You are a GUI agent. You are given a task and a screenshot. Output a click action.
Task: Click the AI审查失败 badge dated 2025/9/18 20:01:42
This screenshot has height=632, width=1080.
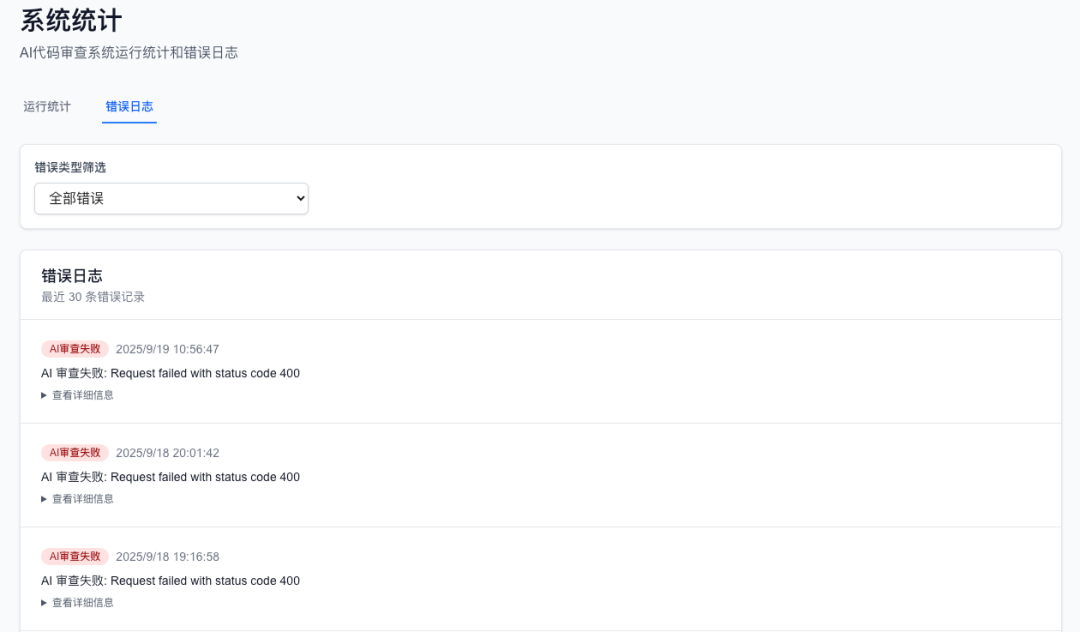tap(75, 453)
